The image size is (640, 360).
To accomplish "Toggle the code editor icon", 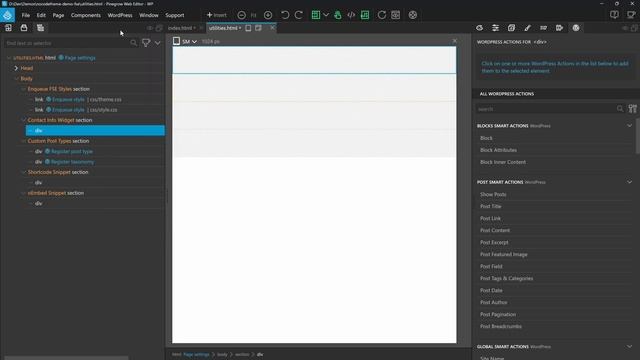I will click(351, 15).
